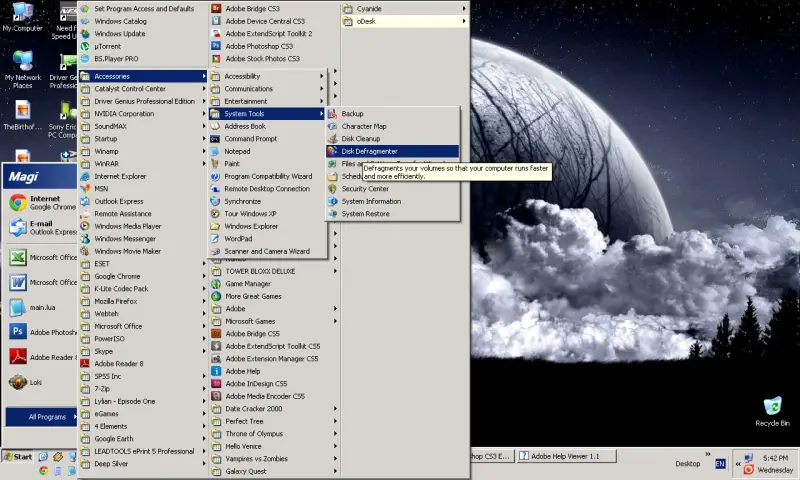The width and height of the screenshot is (800, 480).
Task: Click the Adobe Photoshop CS3 icon
Action: (216, 46)
